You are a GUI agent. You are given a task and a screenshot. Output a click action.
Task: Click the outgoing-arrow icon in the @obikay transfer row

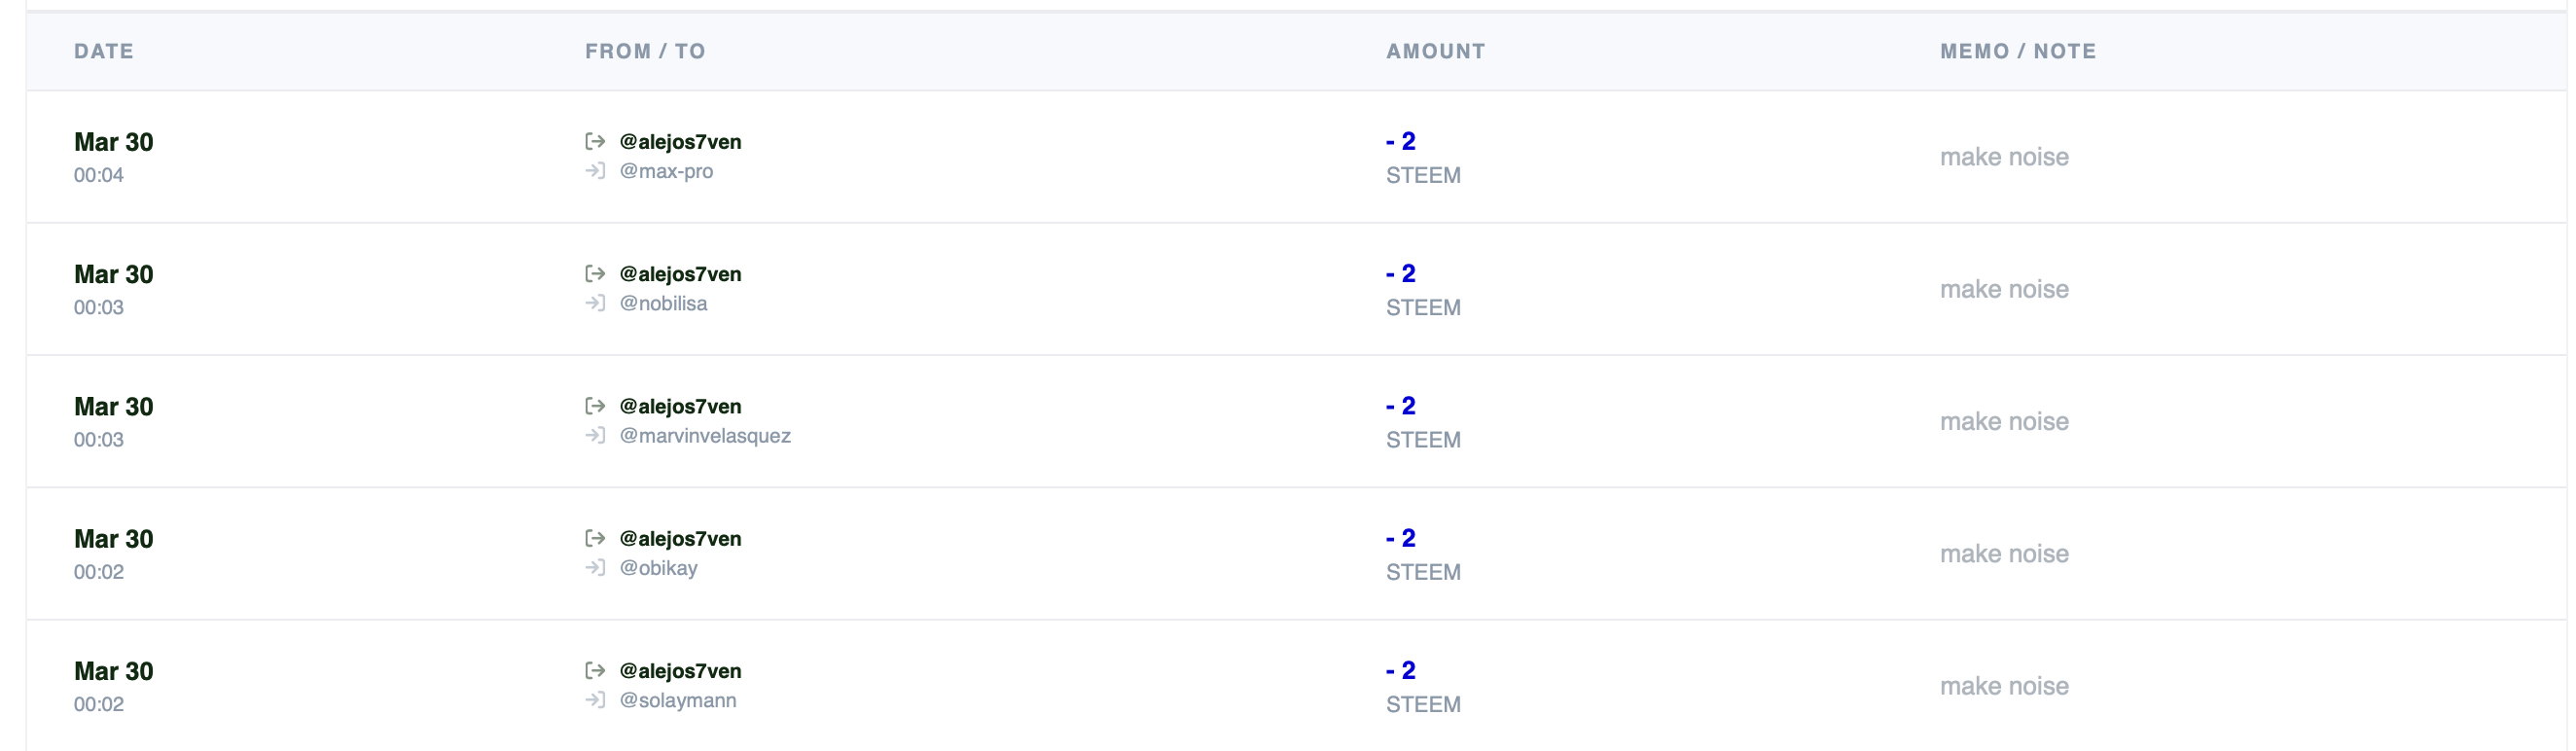coord(595,538)
